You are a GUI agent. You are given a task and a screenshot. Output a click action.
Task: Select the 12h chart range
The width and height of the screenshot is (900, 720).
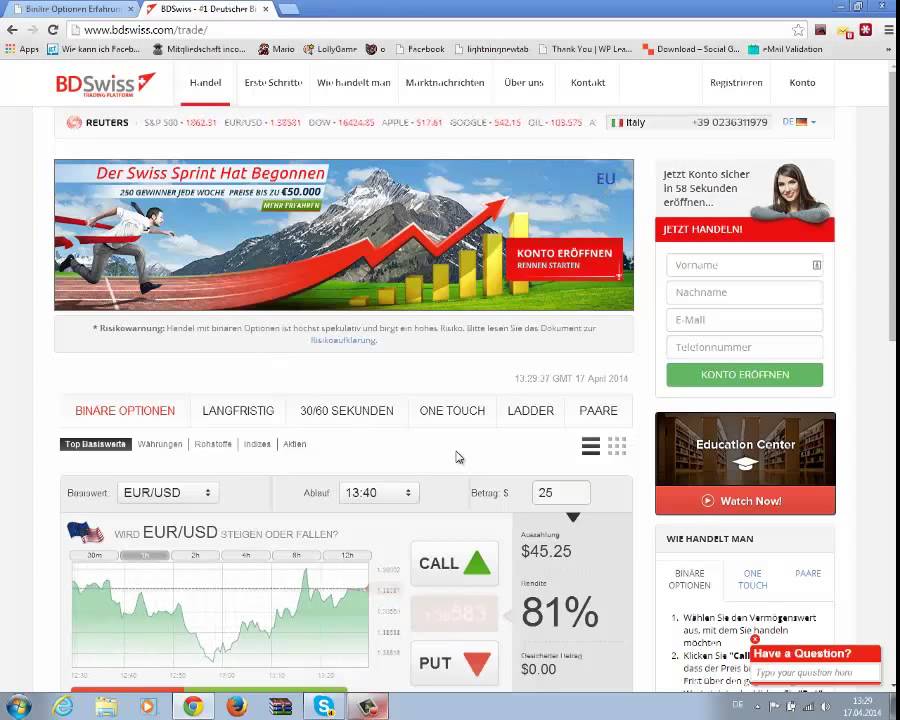[347, 555]
